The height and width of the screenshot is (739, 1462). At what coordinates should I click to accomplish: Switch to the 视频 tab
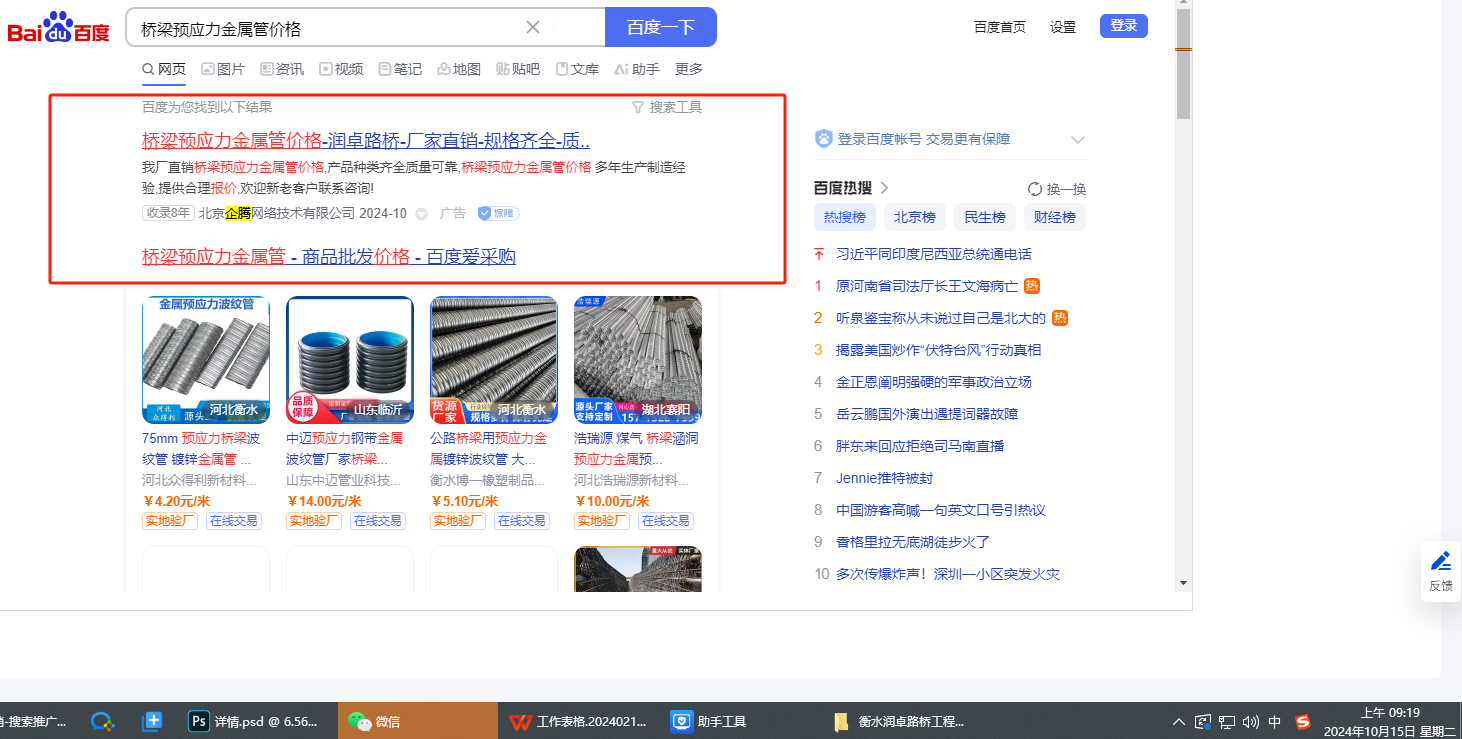coord(341,69)
